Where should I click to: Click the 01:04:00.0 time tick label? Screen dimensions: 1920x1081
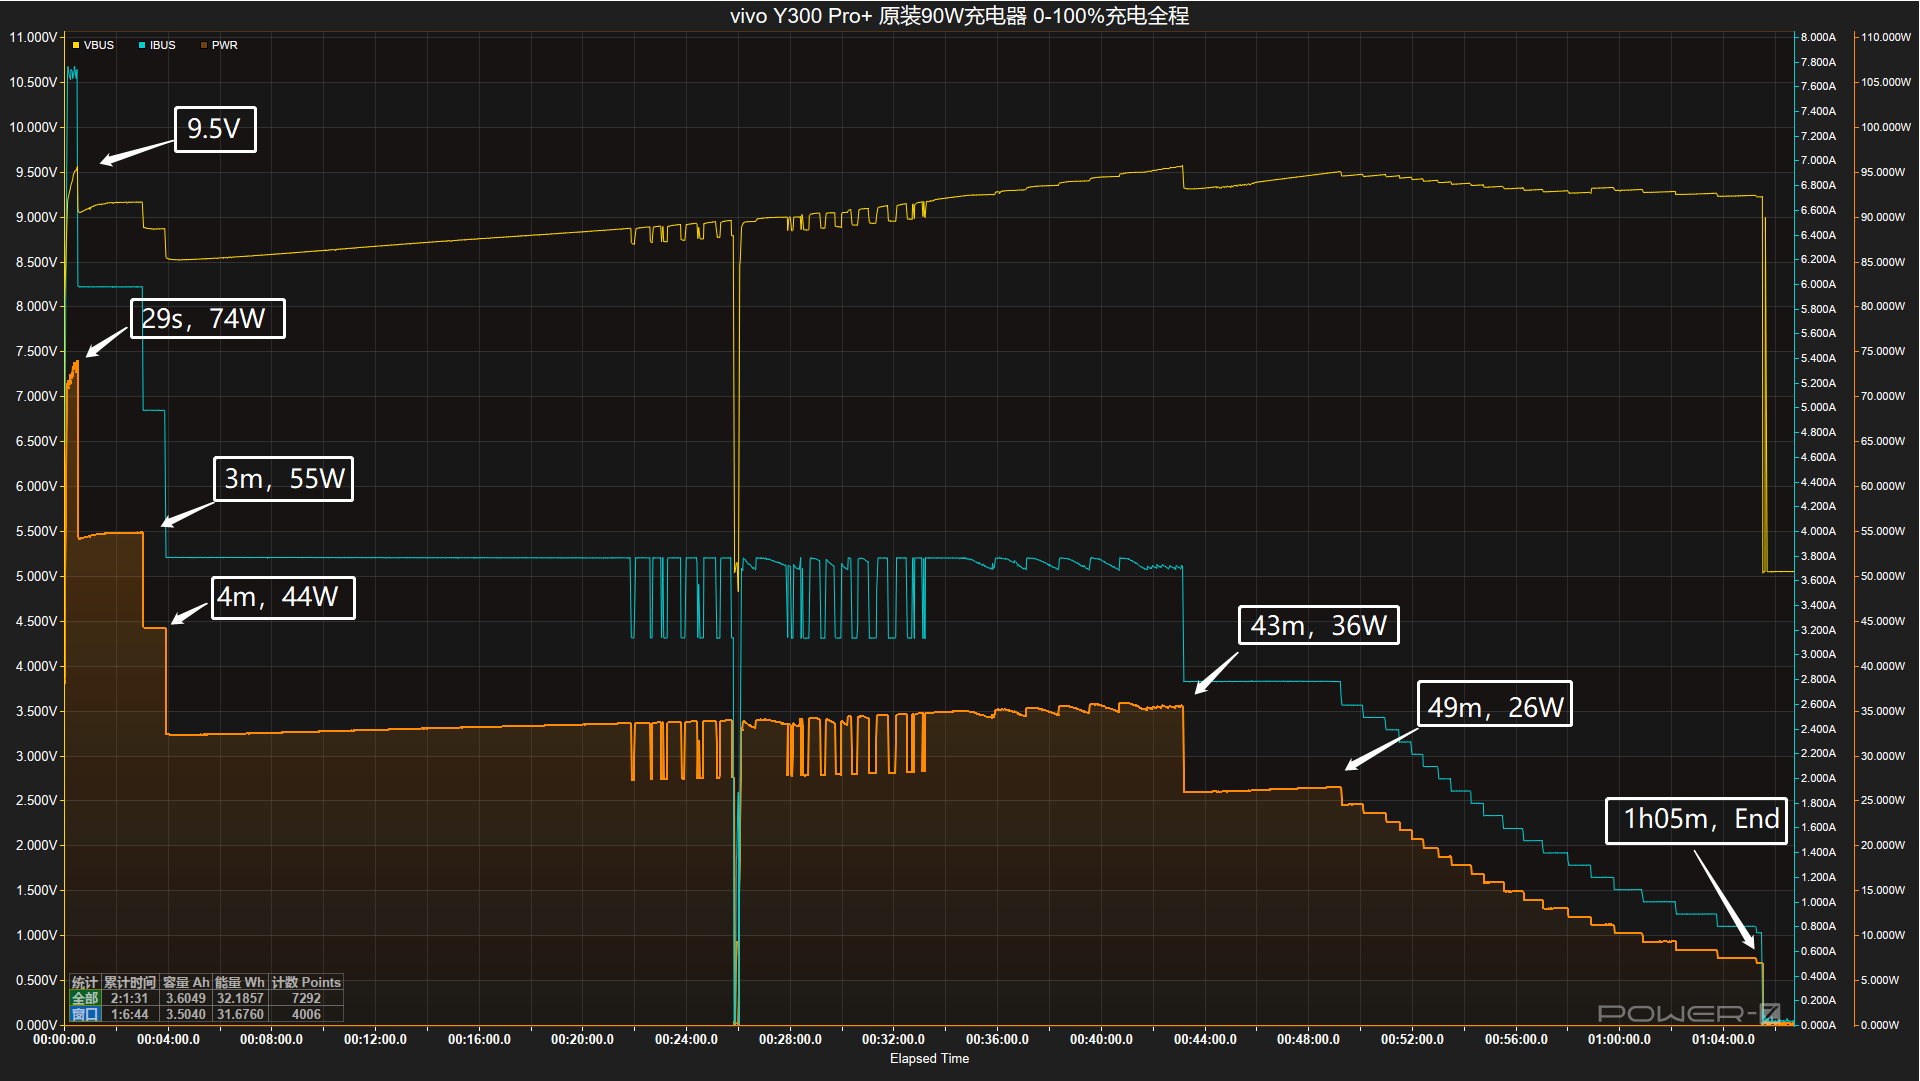coord(1723,1039)
